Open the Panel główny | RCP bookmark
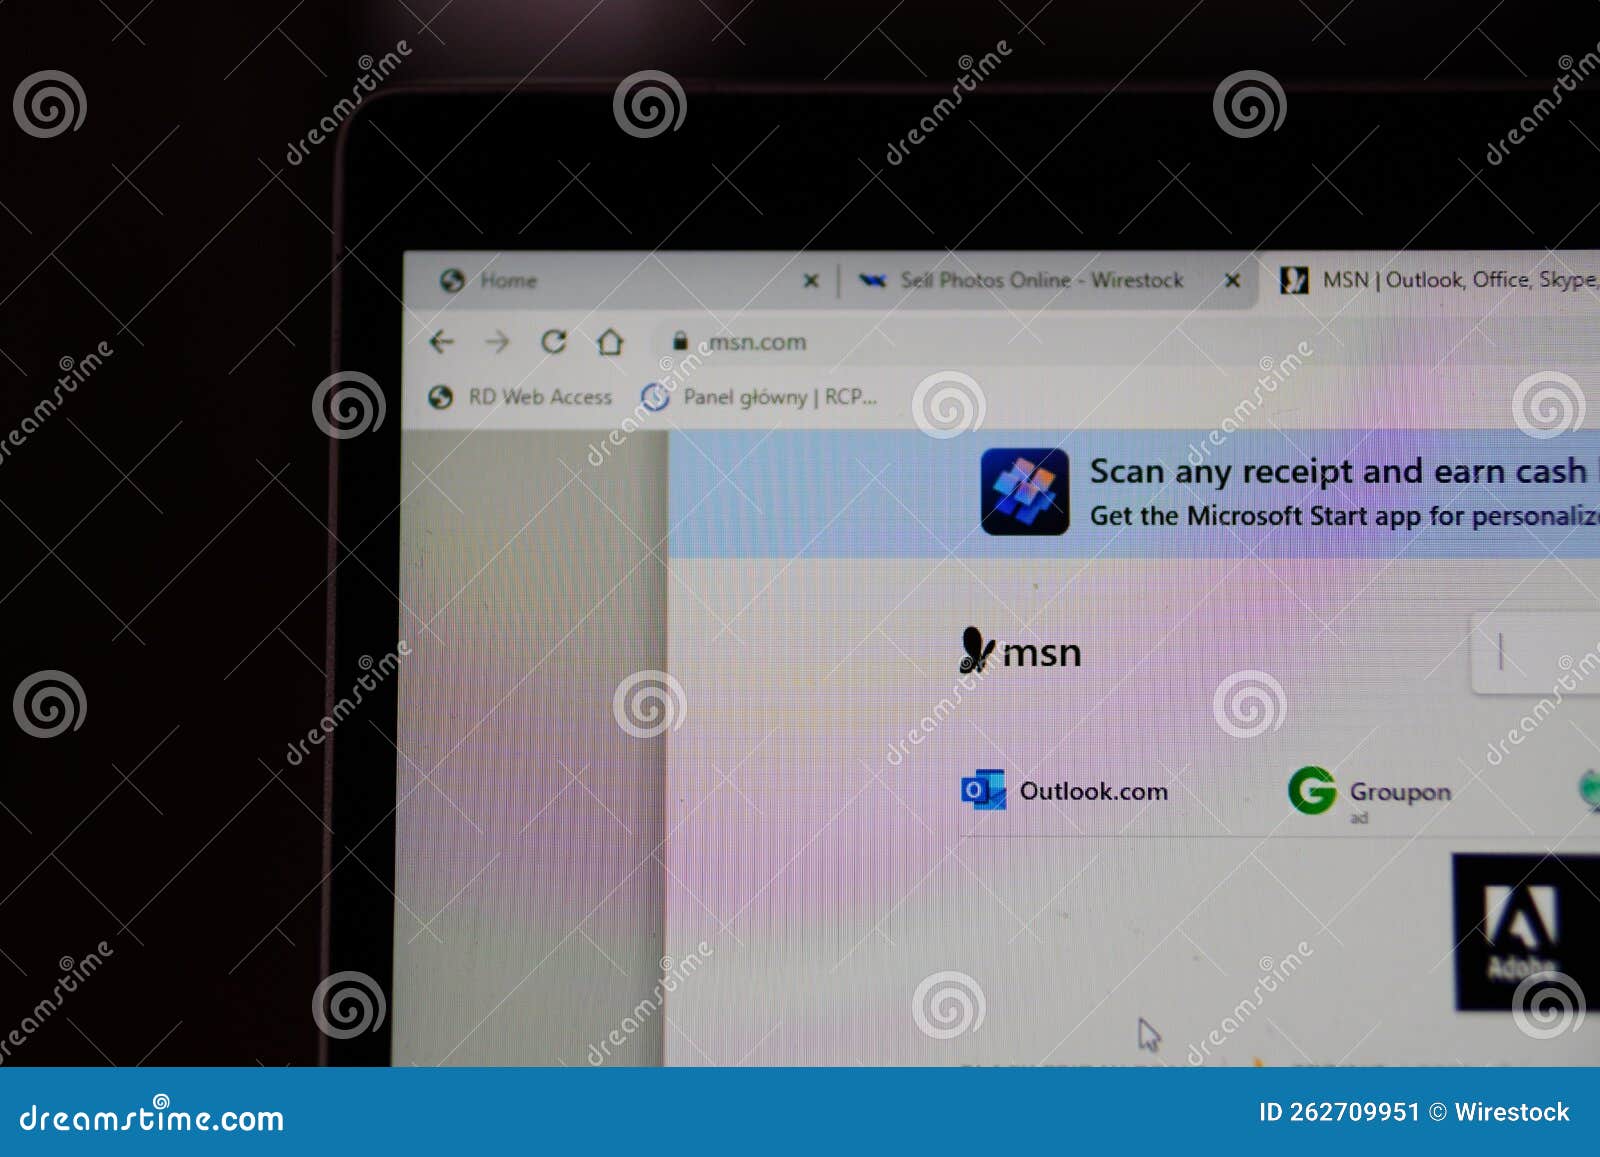The width and height of the screenshot is (1600, 1157). (x=780, y=397)
